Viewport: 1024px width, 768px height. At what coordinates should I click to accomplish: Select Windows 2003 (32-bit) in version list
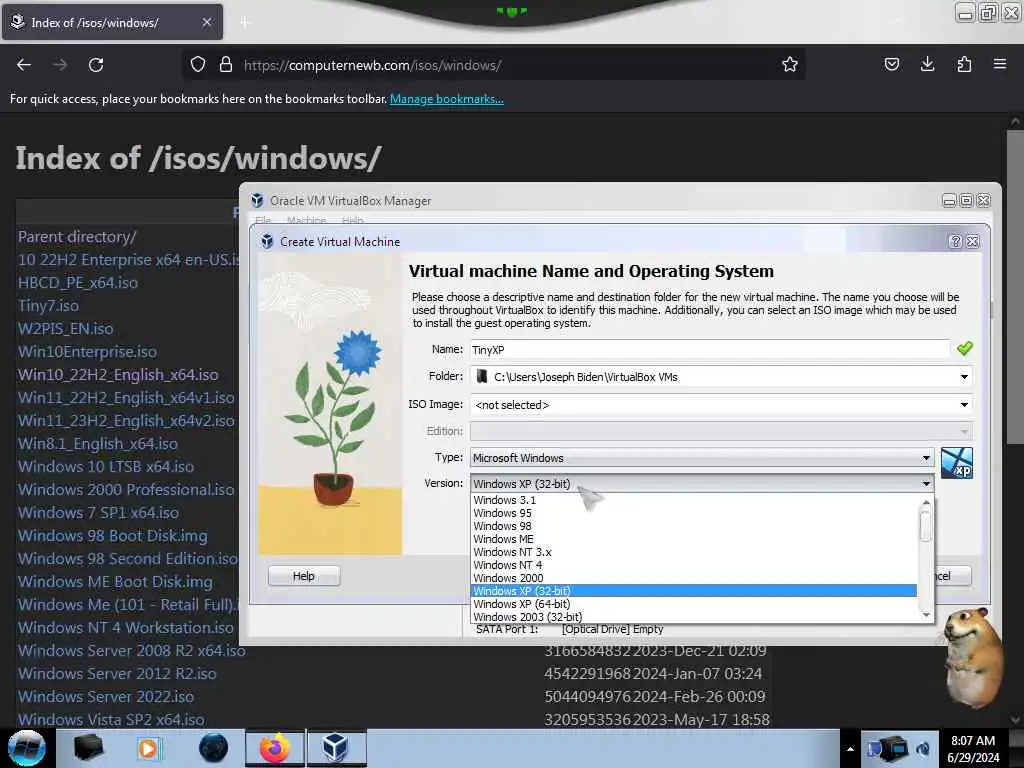694,617
